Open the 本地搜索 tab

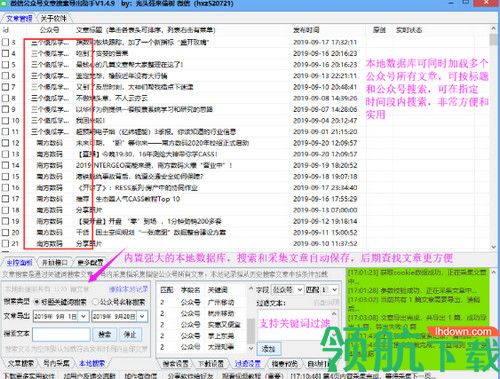tap(92, 363)
